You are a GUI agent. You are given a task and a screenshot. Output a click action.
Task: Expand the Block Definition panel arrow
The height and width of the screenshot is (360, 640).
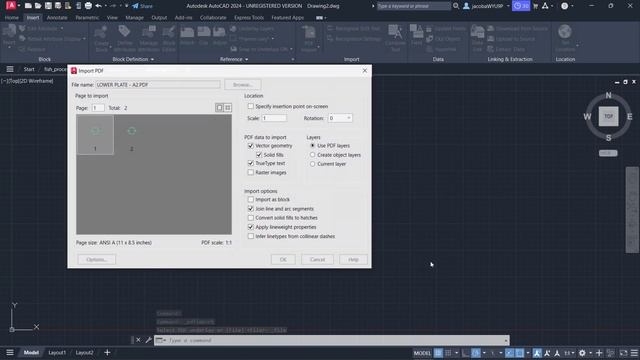152,60
